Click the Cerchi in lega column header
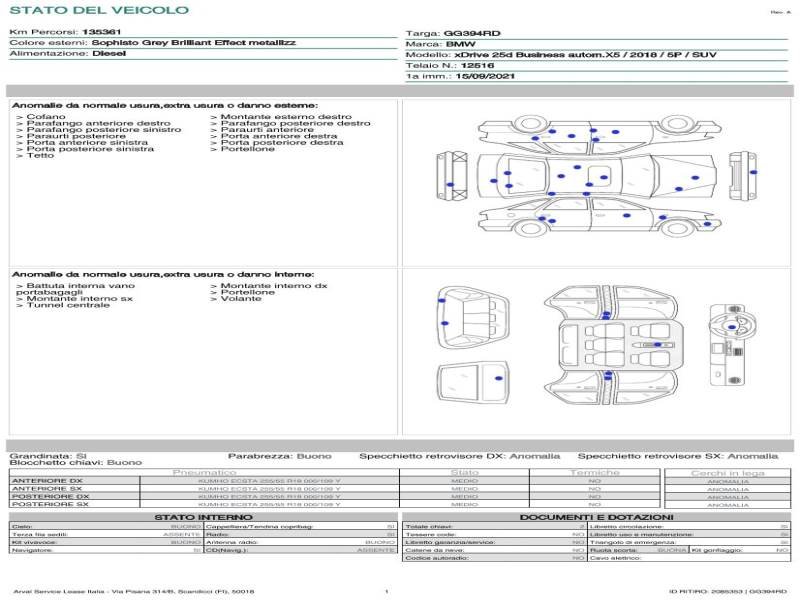Viewport: 800px width, 600px height. 727,472
